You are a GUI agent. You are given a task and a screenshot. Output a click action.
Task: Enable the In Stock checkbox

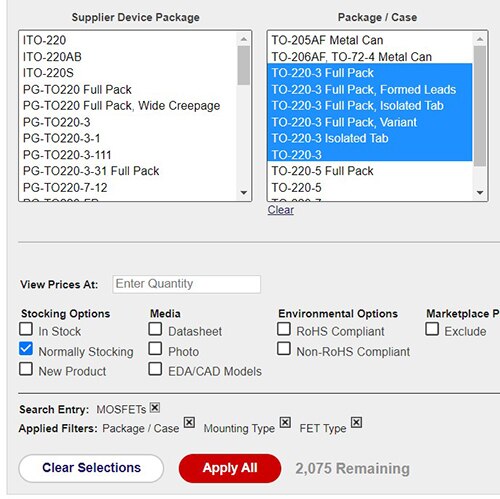(26, 329)
